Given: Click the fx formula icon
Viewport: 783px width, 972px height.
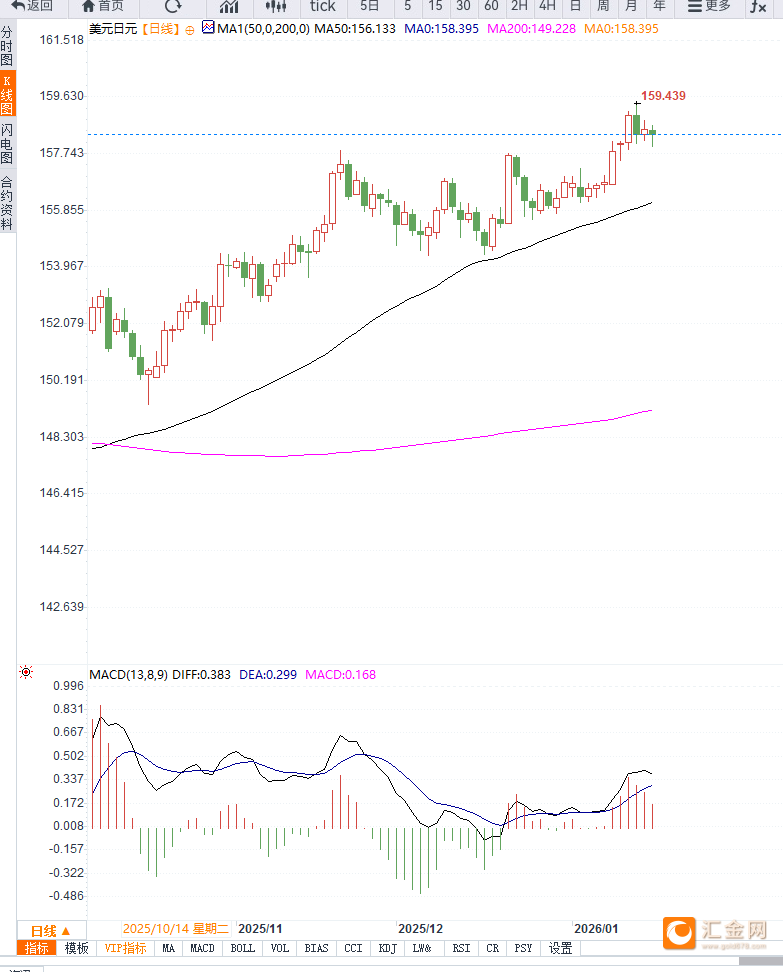Looking at the screenshot, I should point(759,6).
